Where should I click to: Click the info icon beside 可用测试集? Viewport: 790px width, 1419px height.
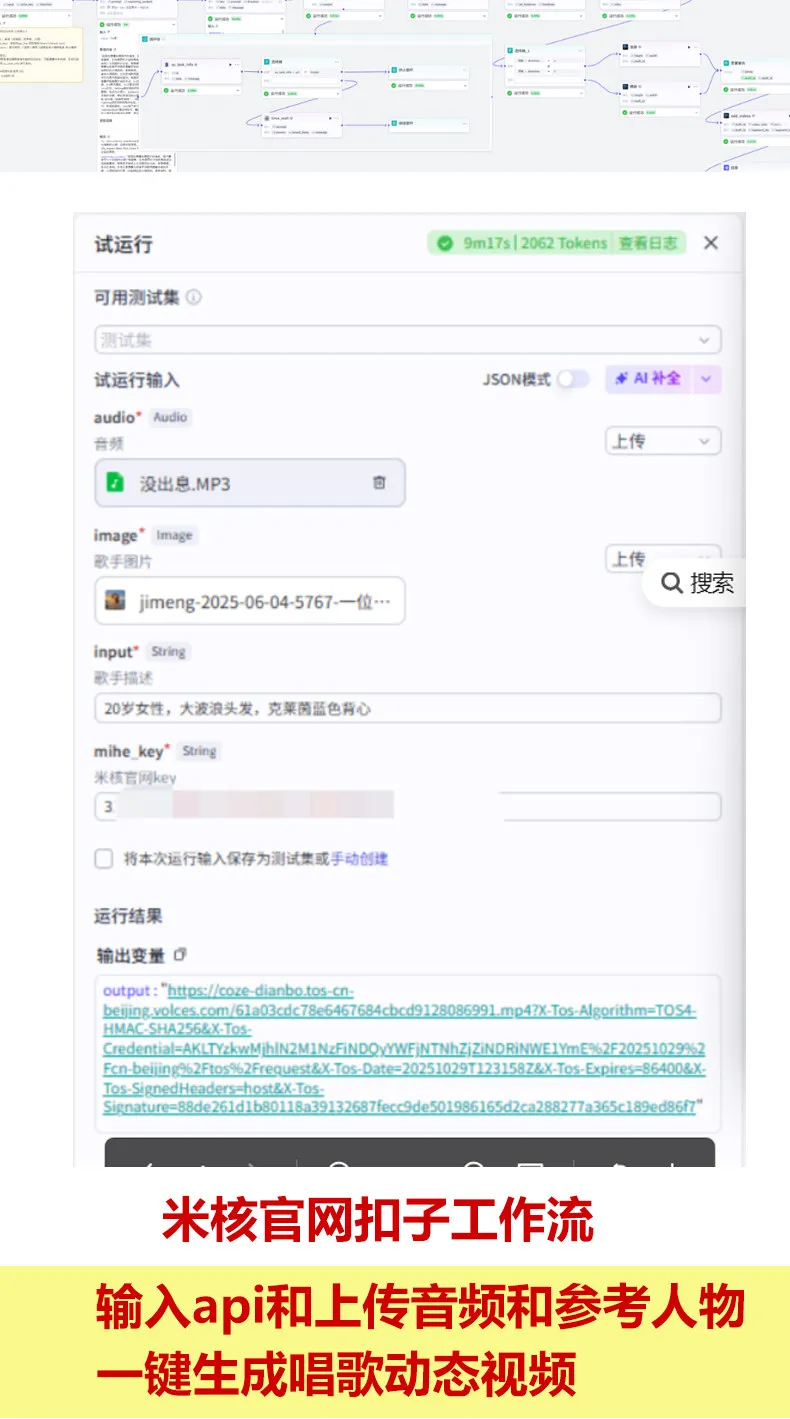(x=194, y=297)
